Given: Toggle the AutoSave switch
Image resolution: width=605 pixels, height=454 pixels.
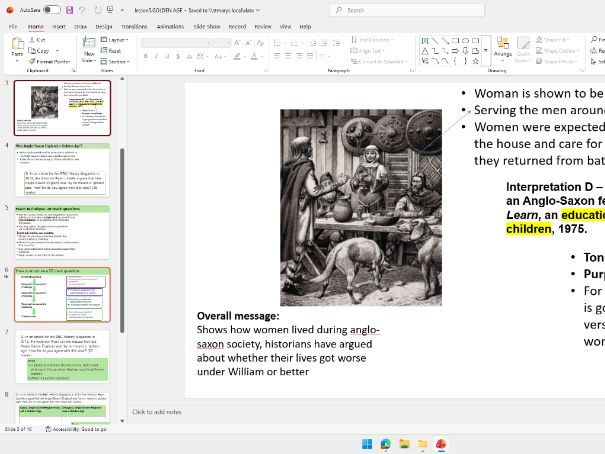Looking at the screenshot, I should point(52,10).
